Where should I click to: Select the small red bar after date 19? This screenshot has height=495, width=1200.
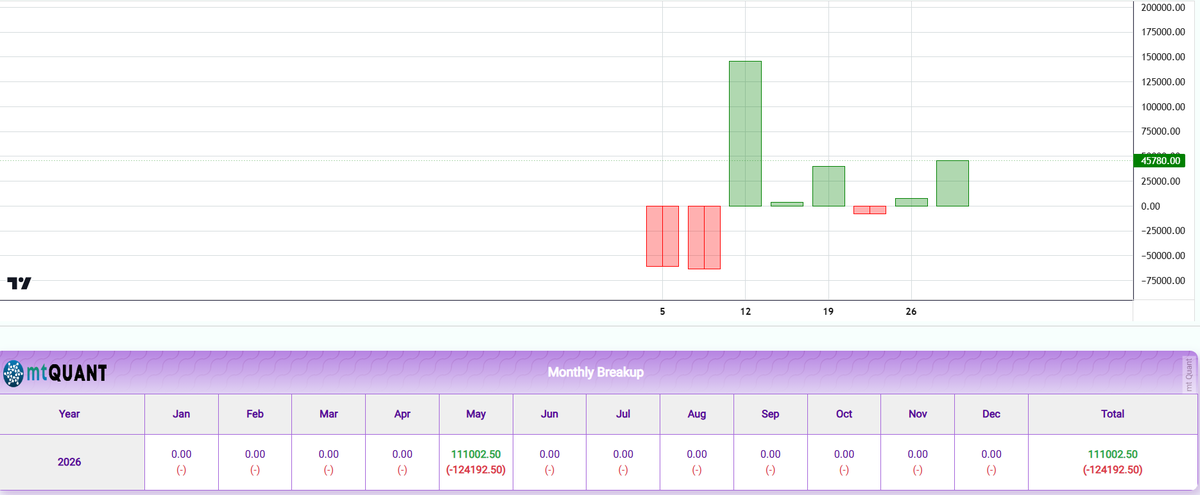point(869,210)
